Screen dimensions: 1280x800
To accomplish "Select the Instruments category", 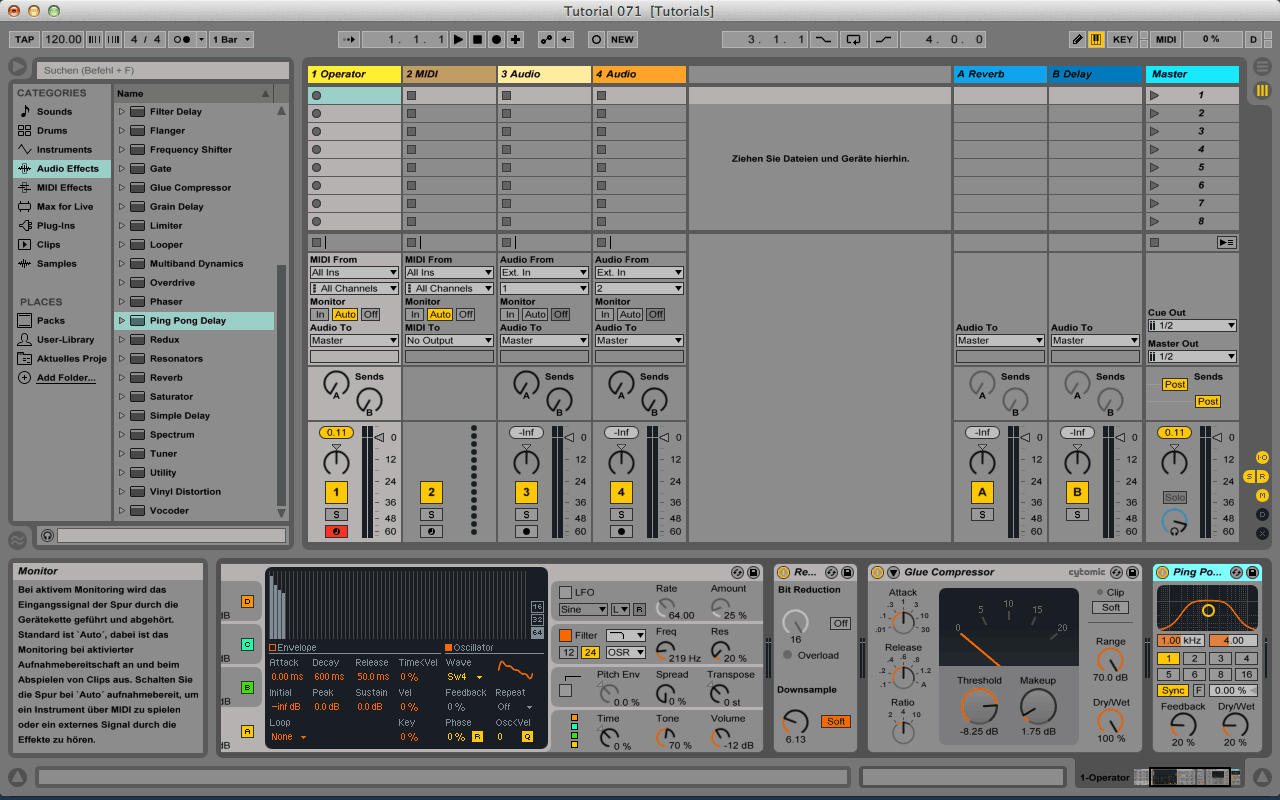I will click(x=64, y=150).
